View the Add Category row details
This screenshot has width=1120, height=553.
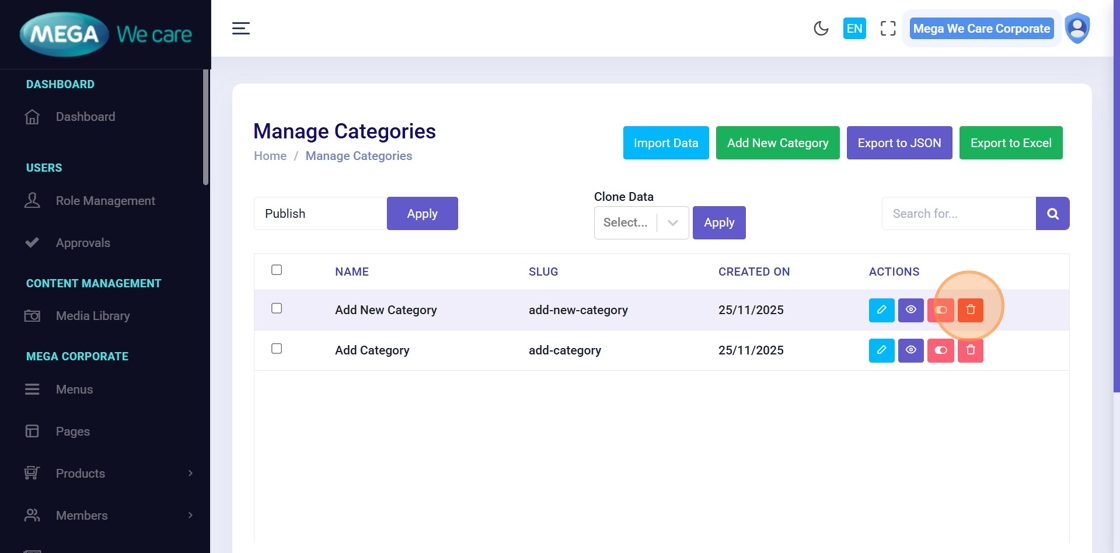(911, 350)
